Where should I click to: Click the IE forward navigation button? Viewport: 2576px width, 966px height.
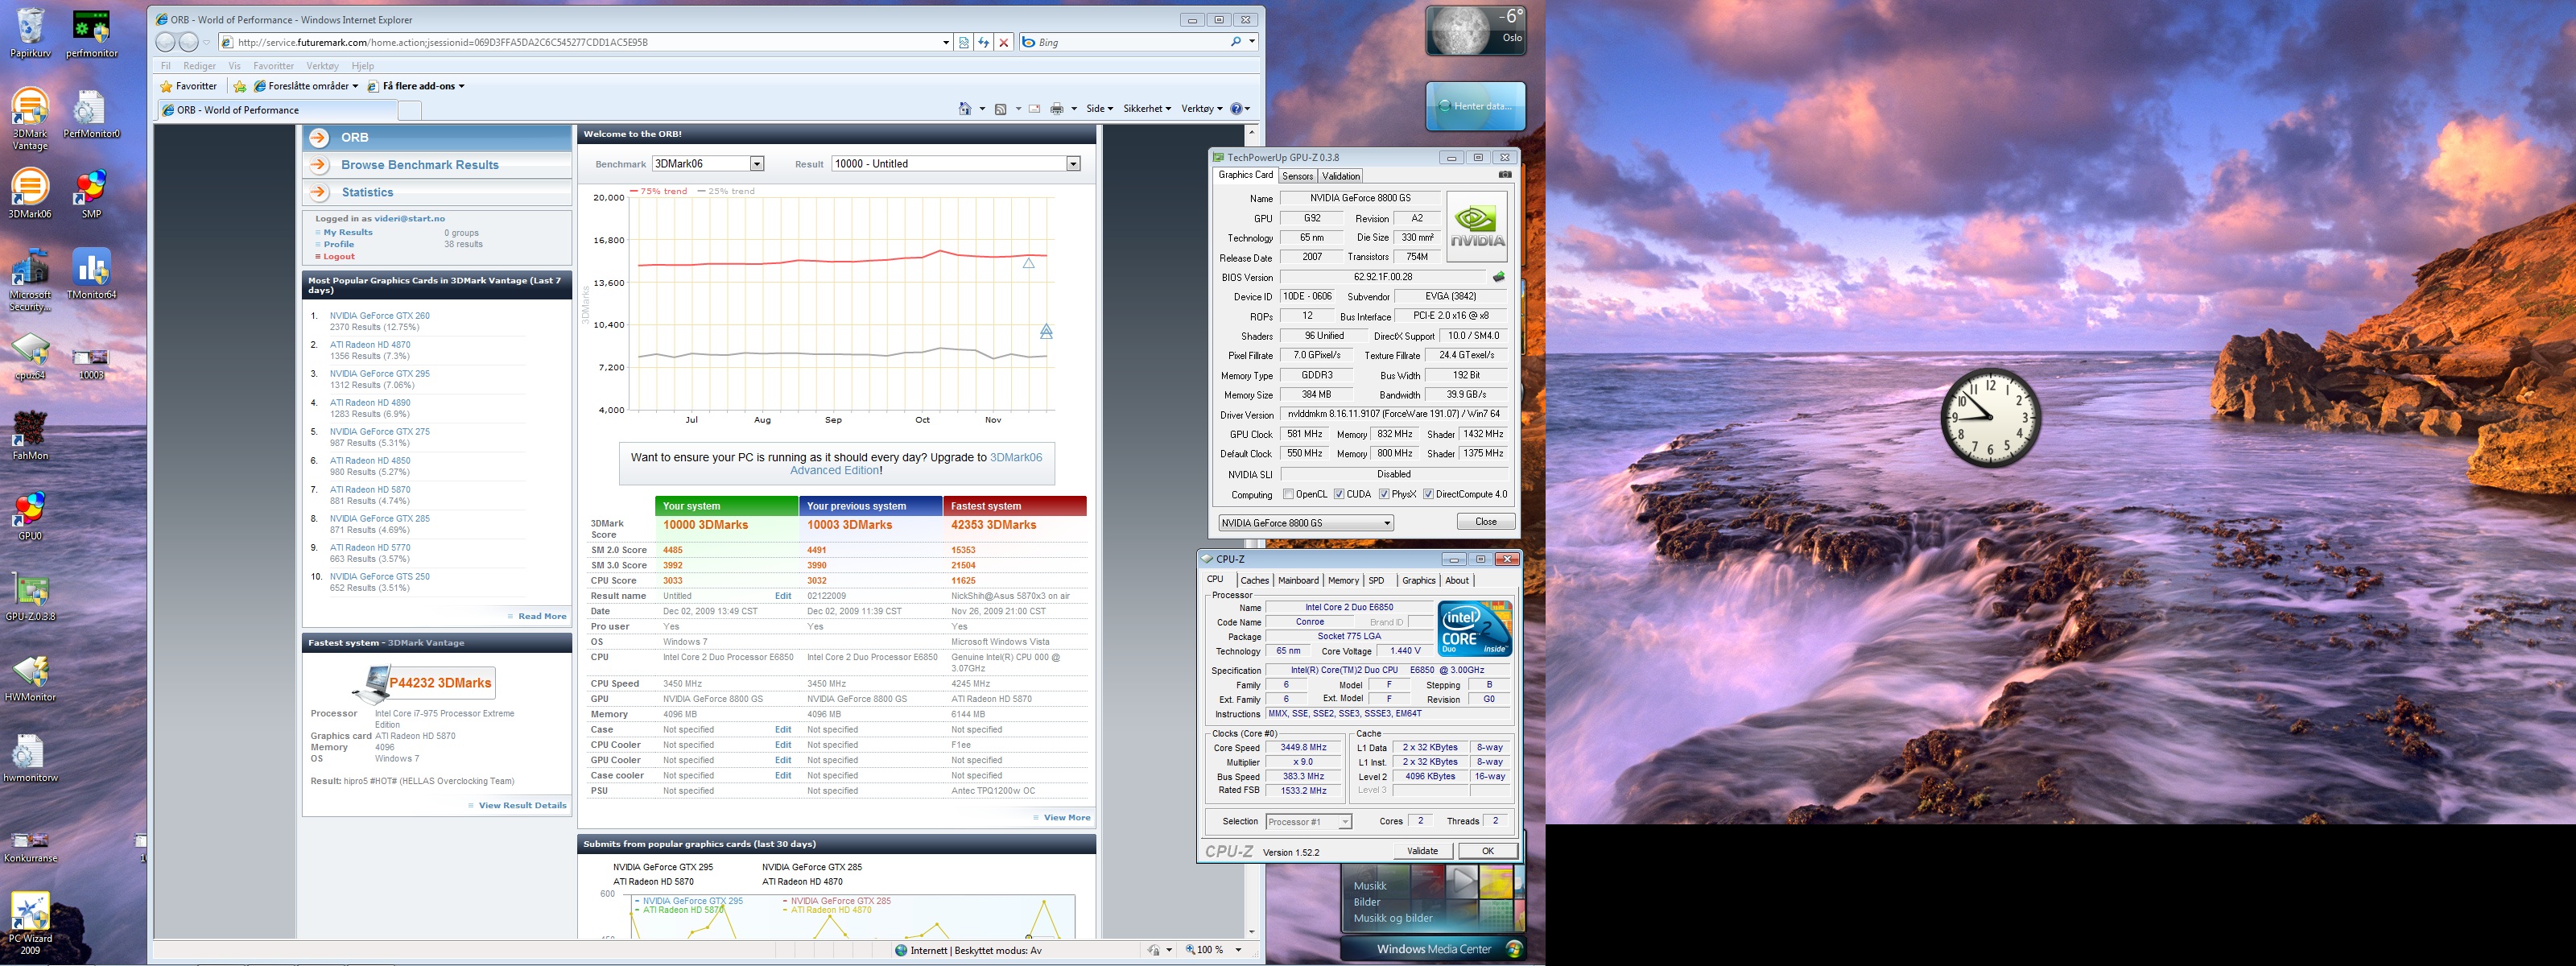(x=188, y=42)
